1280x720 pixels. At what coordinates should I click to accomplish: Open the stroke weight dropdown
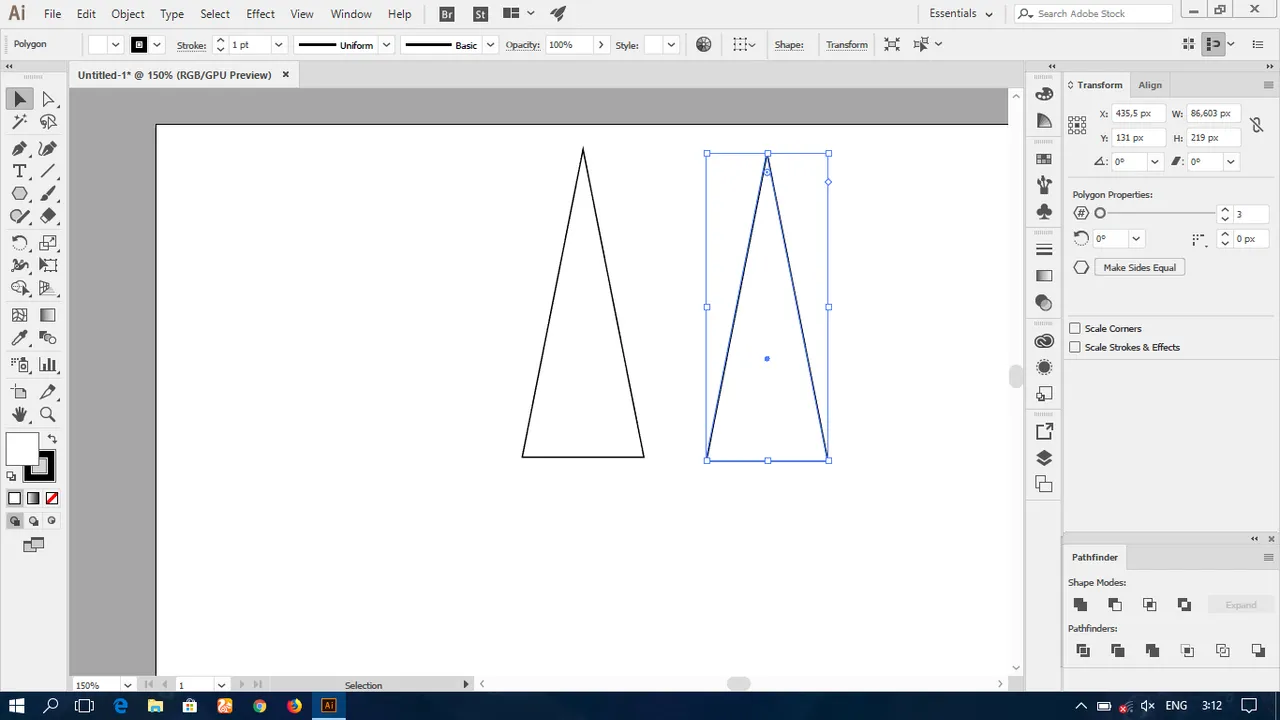tap(278, 44)
